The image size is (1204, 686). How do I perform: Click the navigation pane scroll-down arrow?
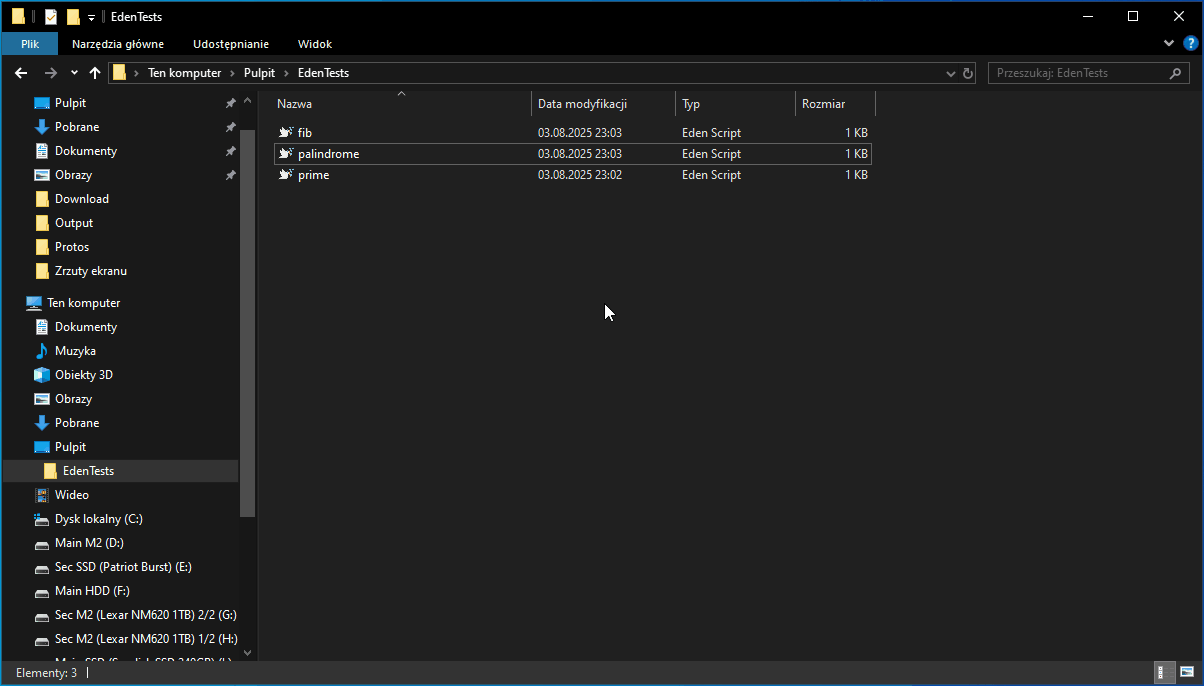tap(248, 653)
